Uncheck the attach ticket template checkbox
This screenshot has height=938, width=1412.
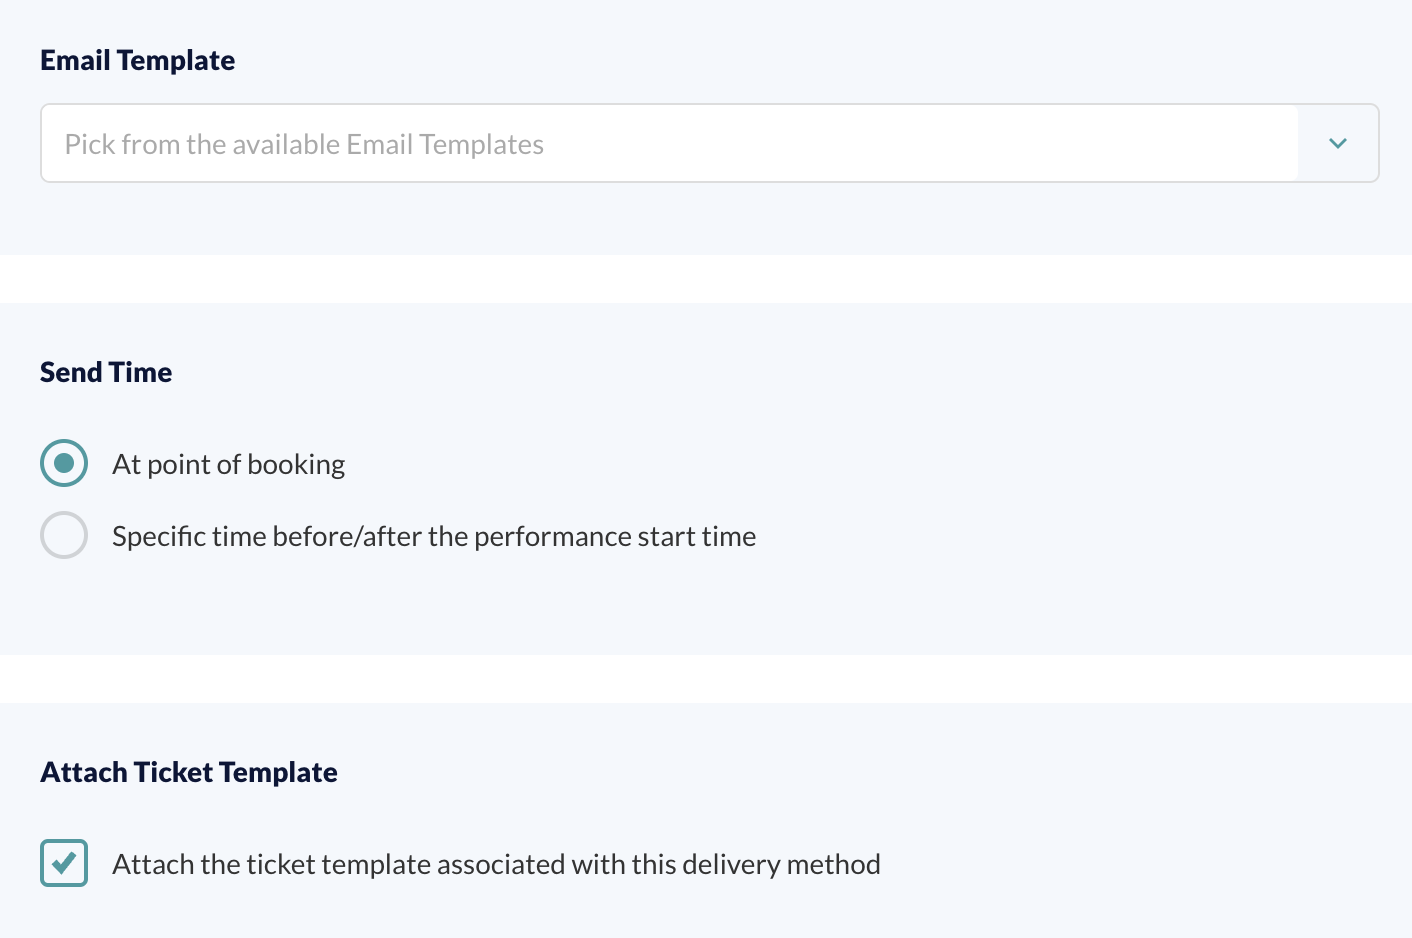click(64, 863)
